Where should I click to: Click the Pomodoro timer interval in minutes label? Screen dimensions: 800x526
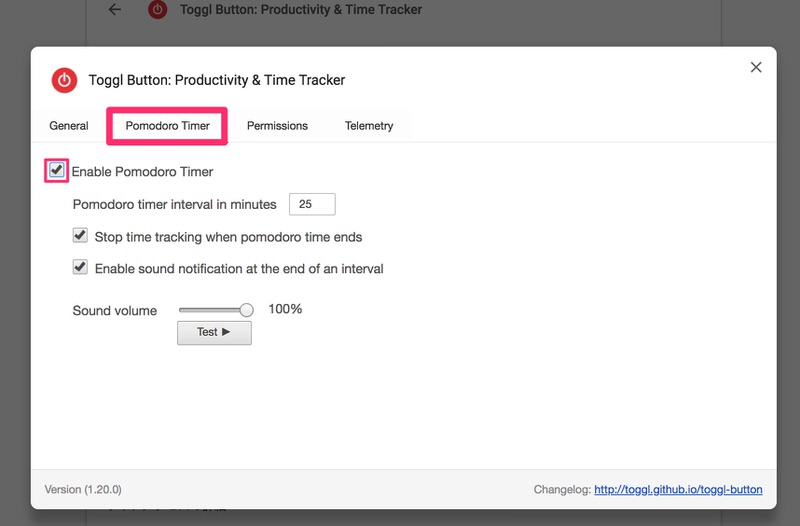pos(174,204)
